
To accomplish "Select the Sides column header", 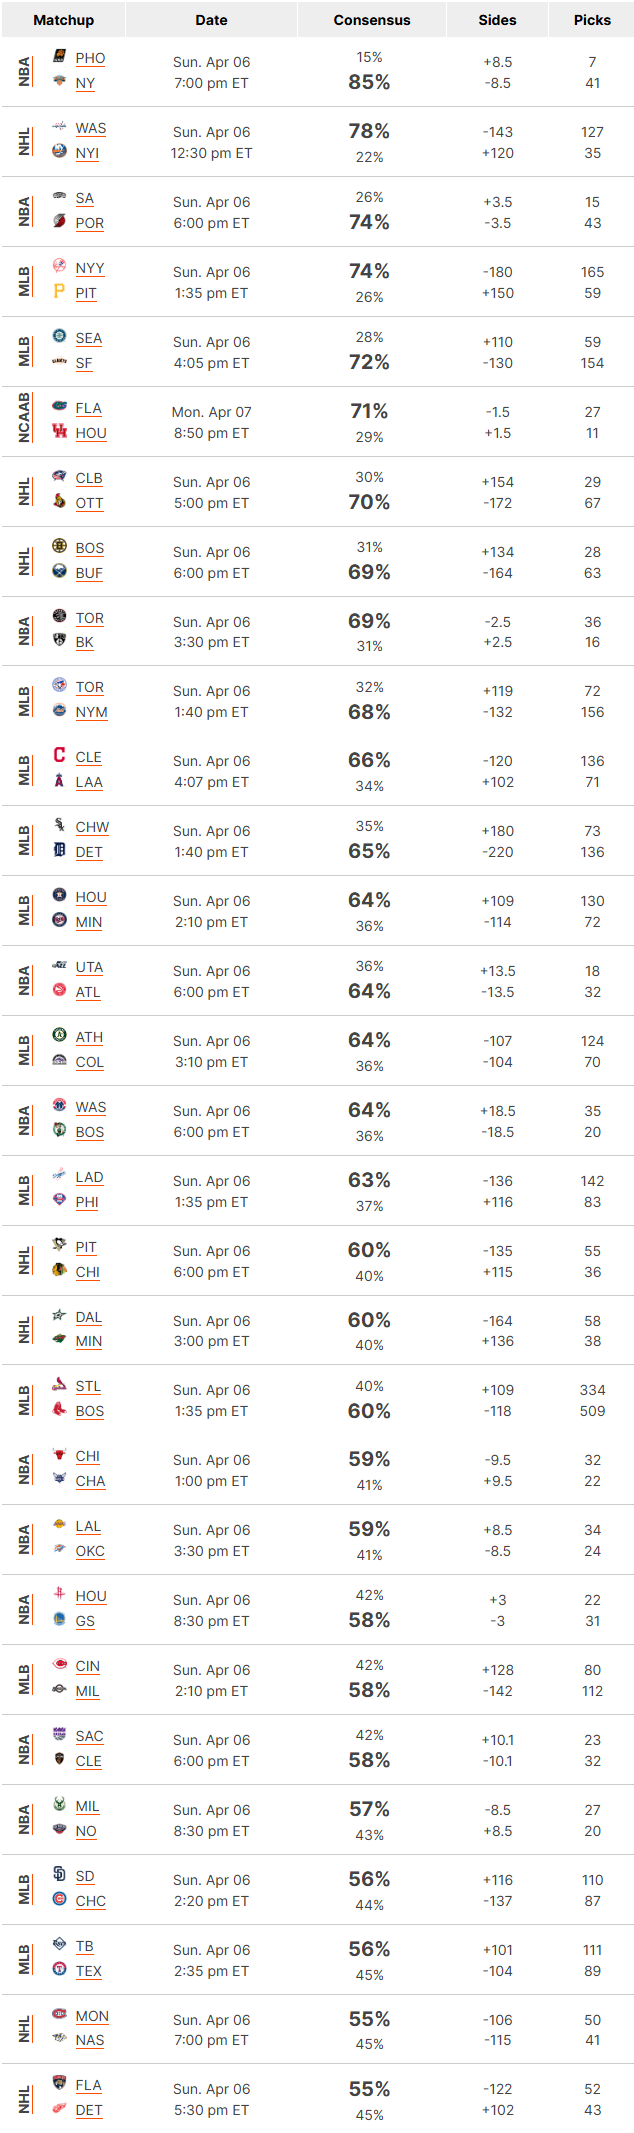I will click(x=497, y=20).
